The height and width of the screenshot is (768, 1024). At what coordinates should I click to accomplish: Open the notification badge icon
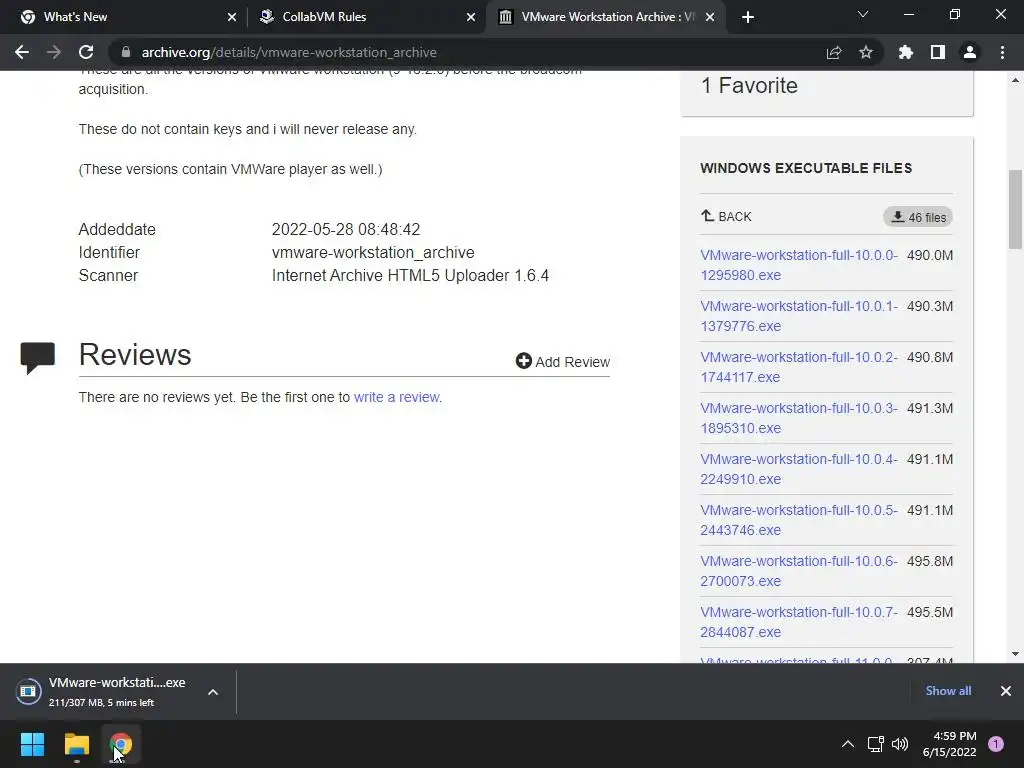point(996,744)
